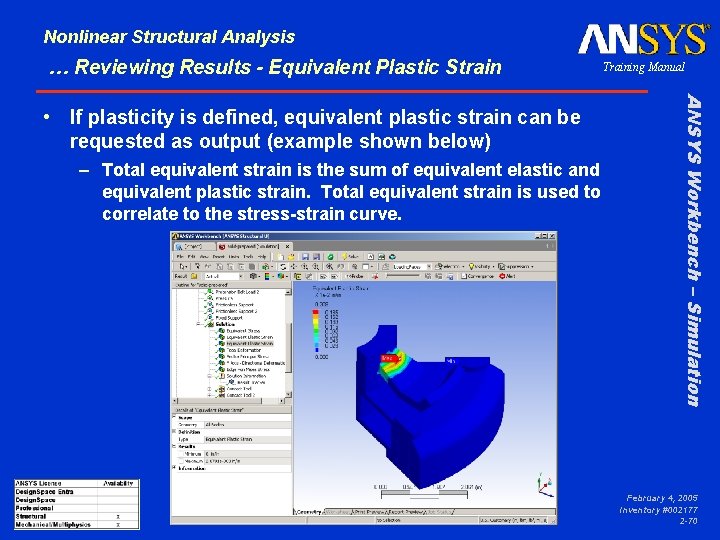This screenshot has height=540, width=720.
Task: Close the Simulation tab with its X
Action: 288,247
